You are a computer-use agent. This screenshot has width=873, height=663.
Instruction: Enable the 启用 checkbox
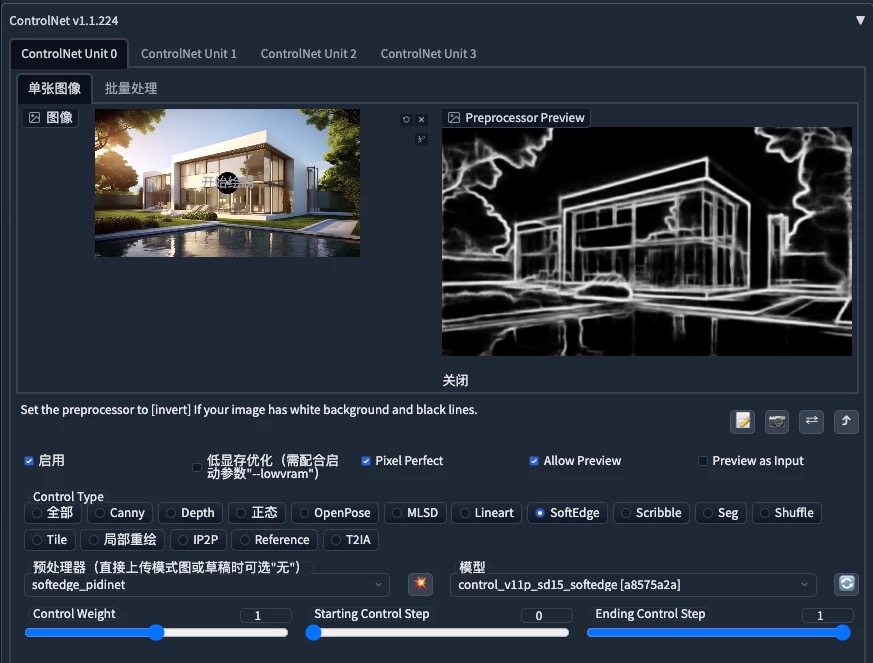pos(29,461)
